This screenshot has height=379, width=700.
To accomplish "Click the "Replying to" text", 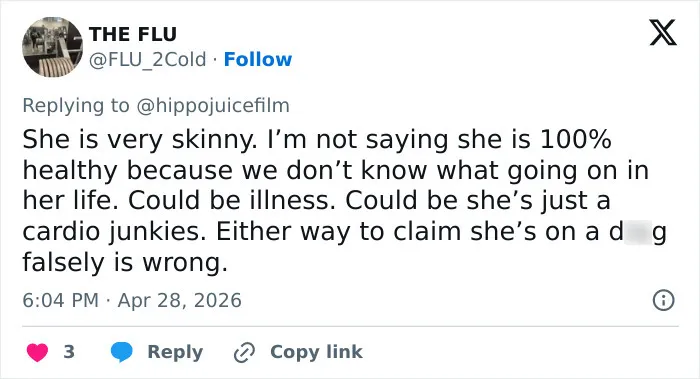I will coord(76,106).
